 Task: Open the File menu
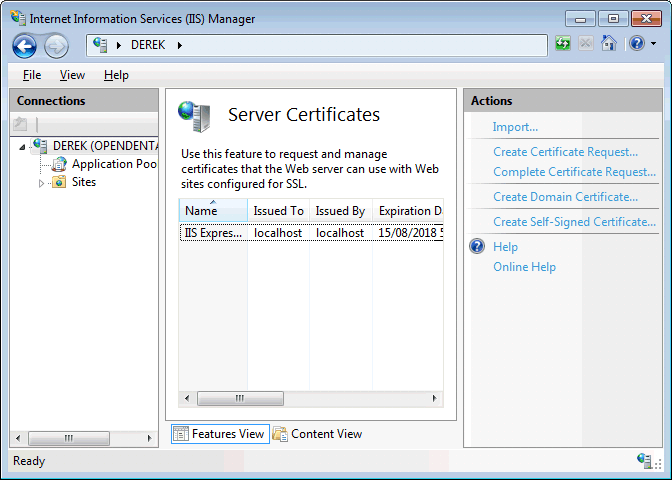(x=32, y=75)
